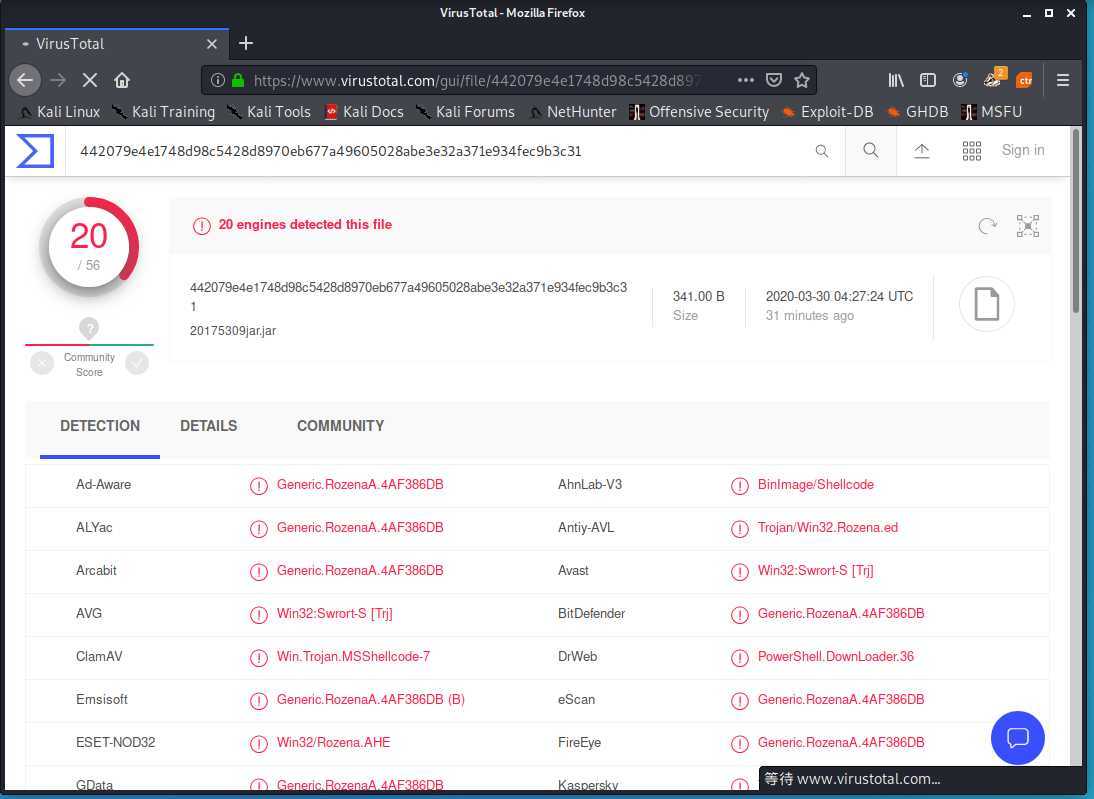Open the Kali Forums bookmark
Viewport: 1094px width, 799px height.
tap(465, 112)
